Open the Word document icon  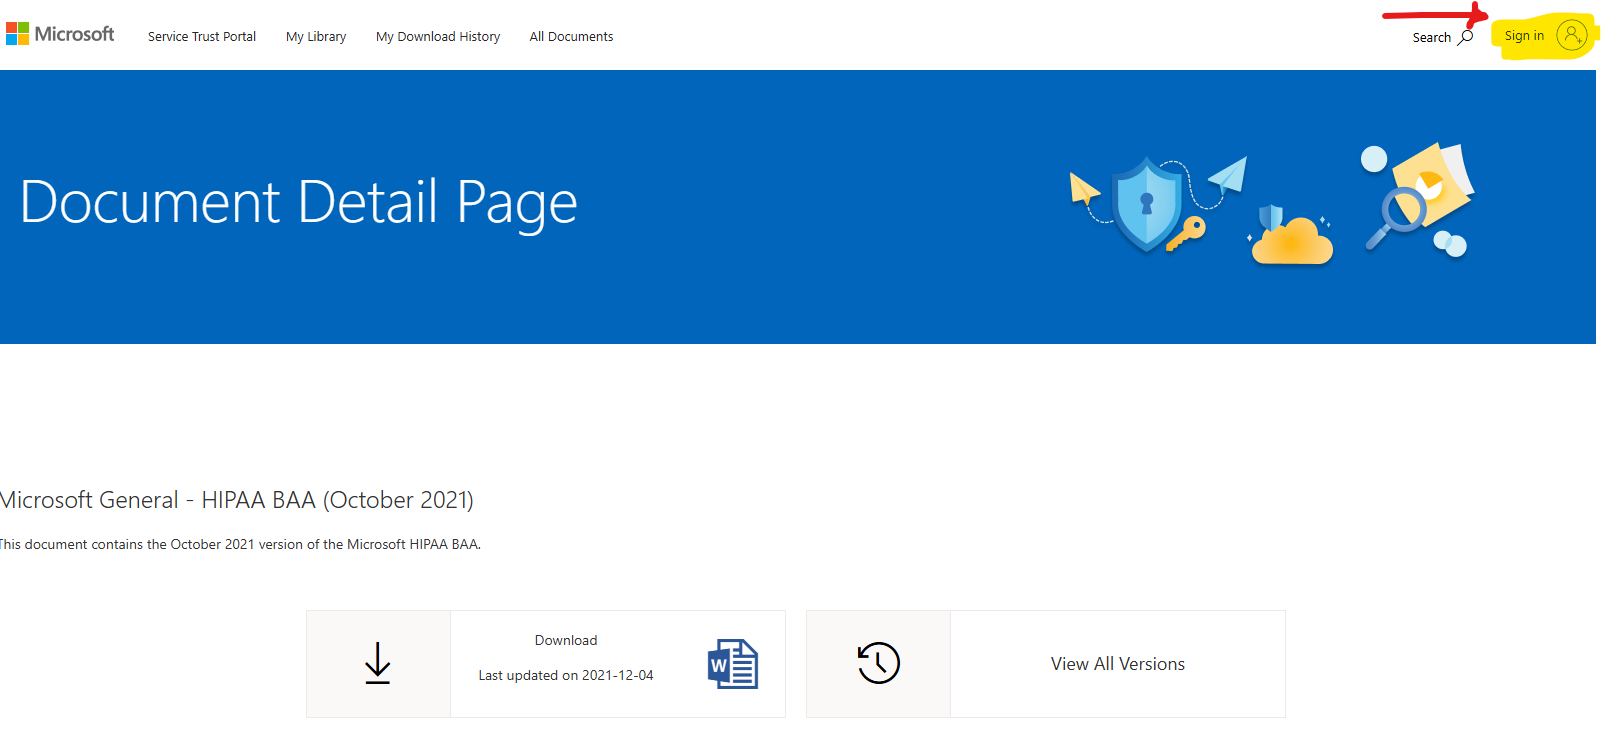pyautogui.click(x=733, y=664)
